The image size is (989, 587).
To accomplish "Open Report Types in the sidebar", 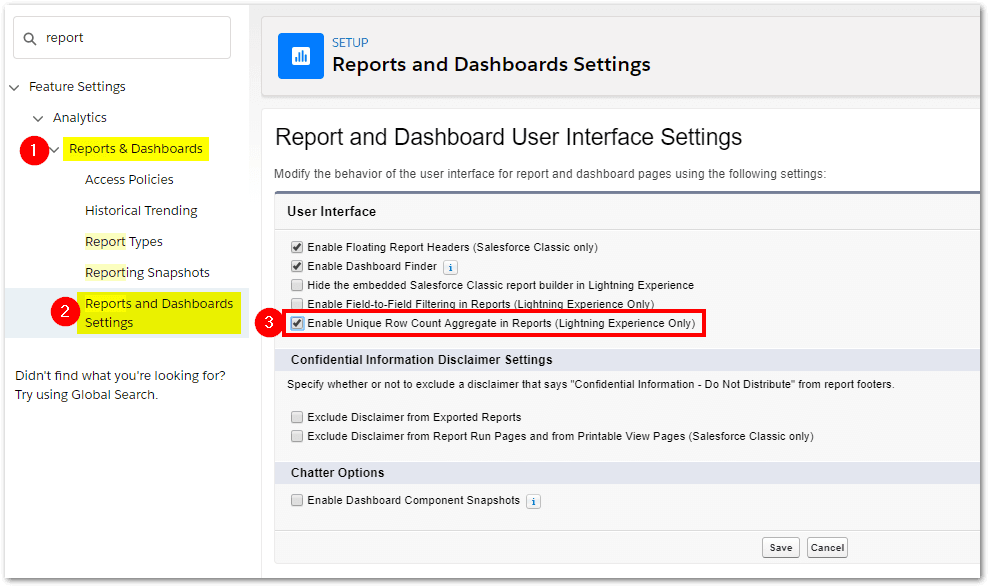I will pos(124,241).
